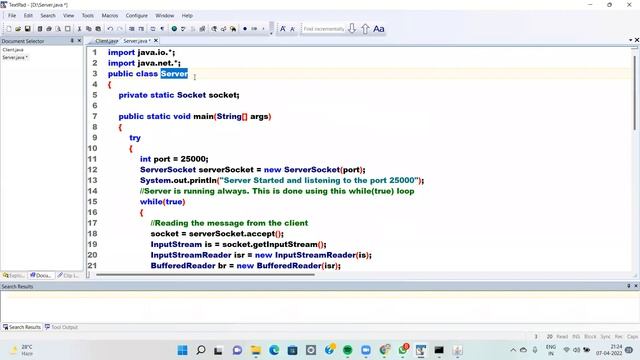The height and width of the screenshot is (360, 640).
Task: Increase font size with large A icon
Action: (x=282, y=29)
